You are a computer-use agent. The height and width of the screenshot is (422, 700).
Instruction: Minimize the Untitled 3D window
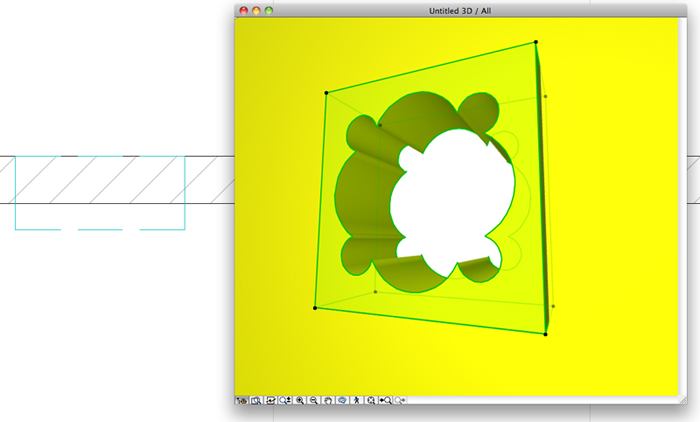point(256,11)
